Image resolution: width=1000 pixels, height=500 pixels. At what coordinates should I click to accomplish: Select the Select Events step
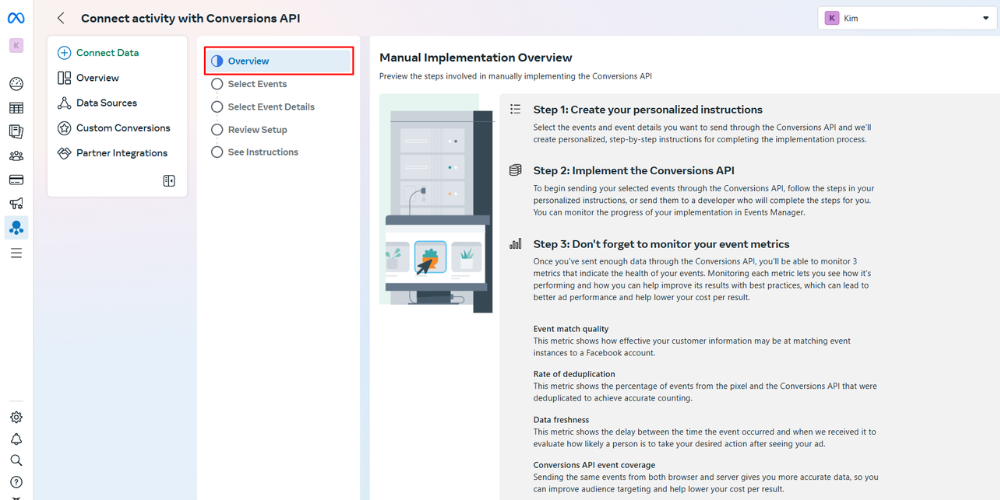pyautogui.click(x=249, y=84)
